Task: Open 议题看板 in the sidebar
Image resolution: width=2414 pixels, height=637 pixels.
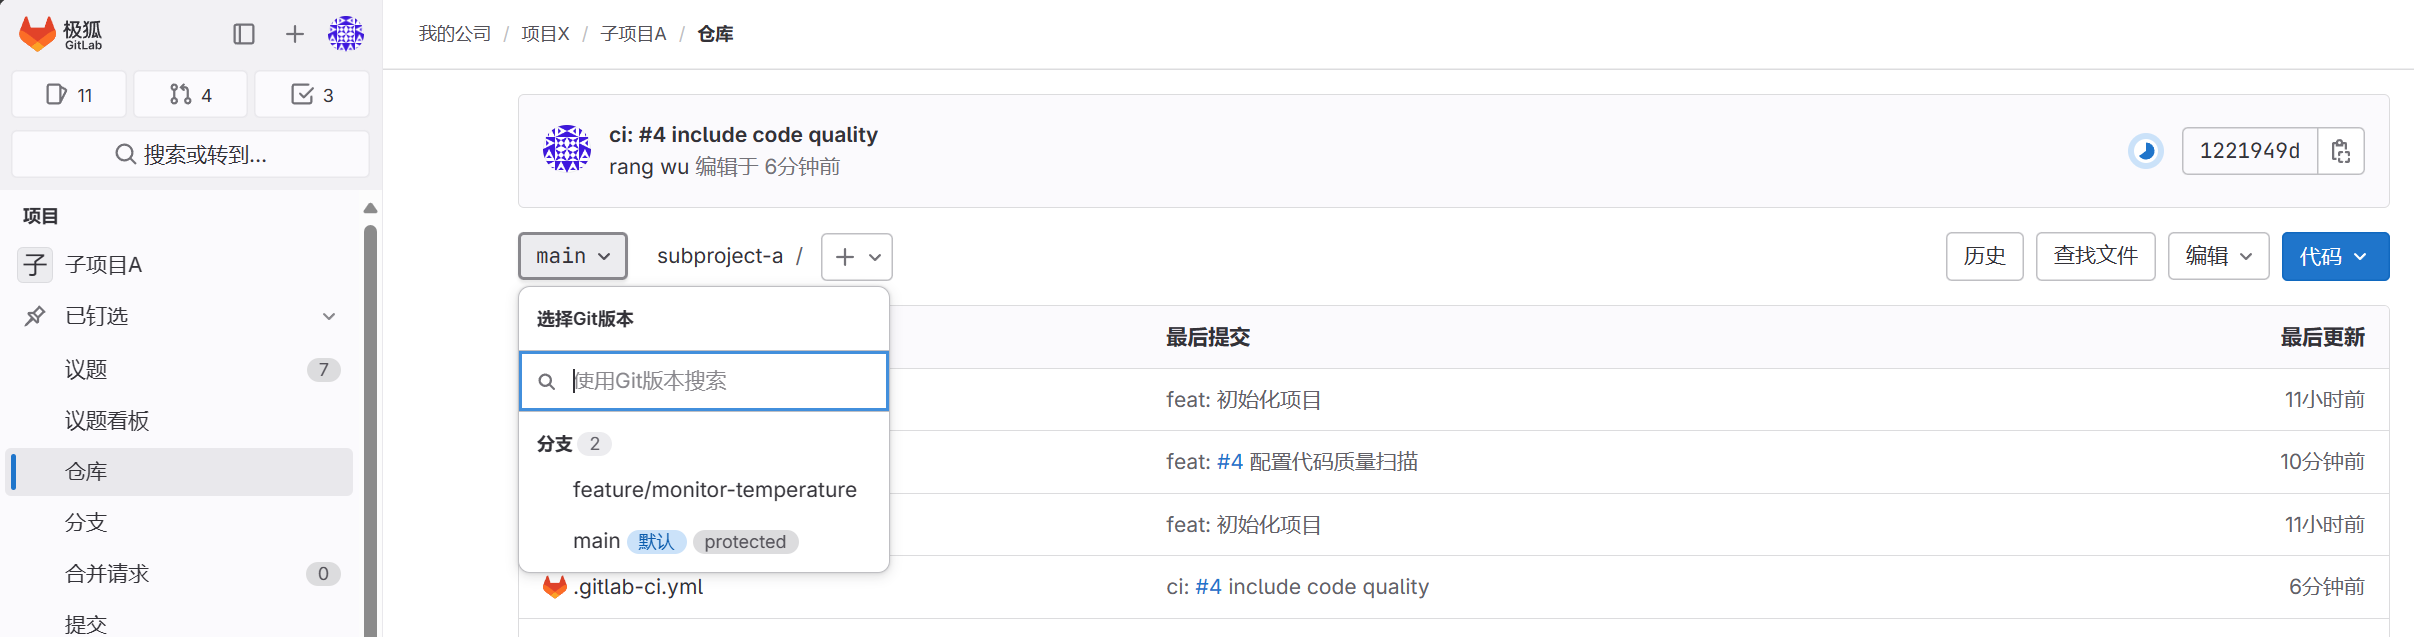Action: click(107, 421)
